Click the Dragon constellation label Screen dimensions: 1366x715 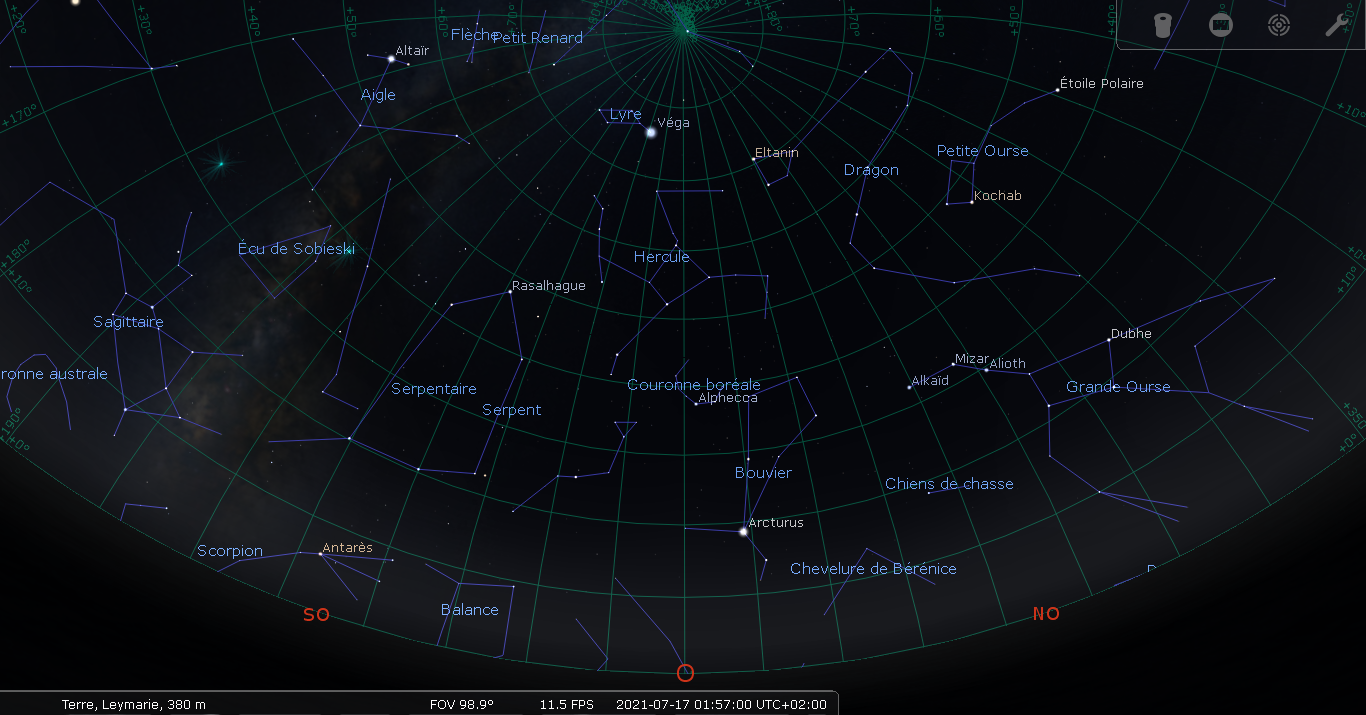click(x=871, y=170)
